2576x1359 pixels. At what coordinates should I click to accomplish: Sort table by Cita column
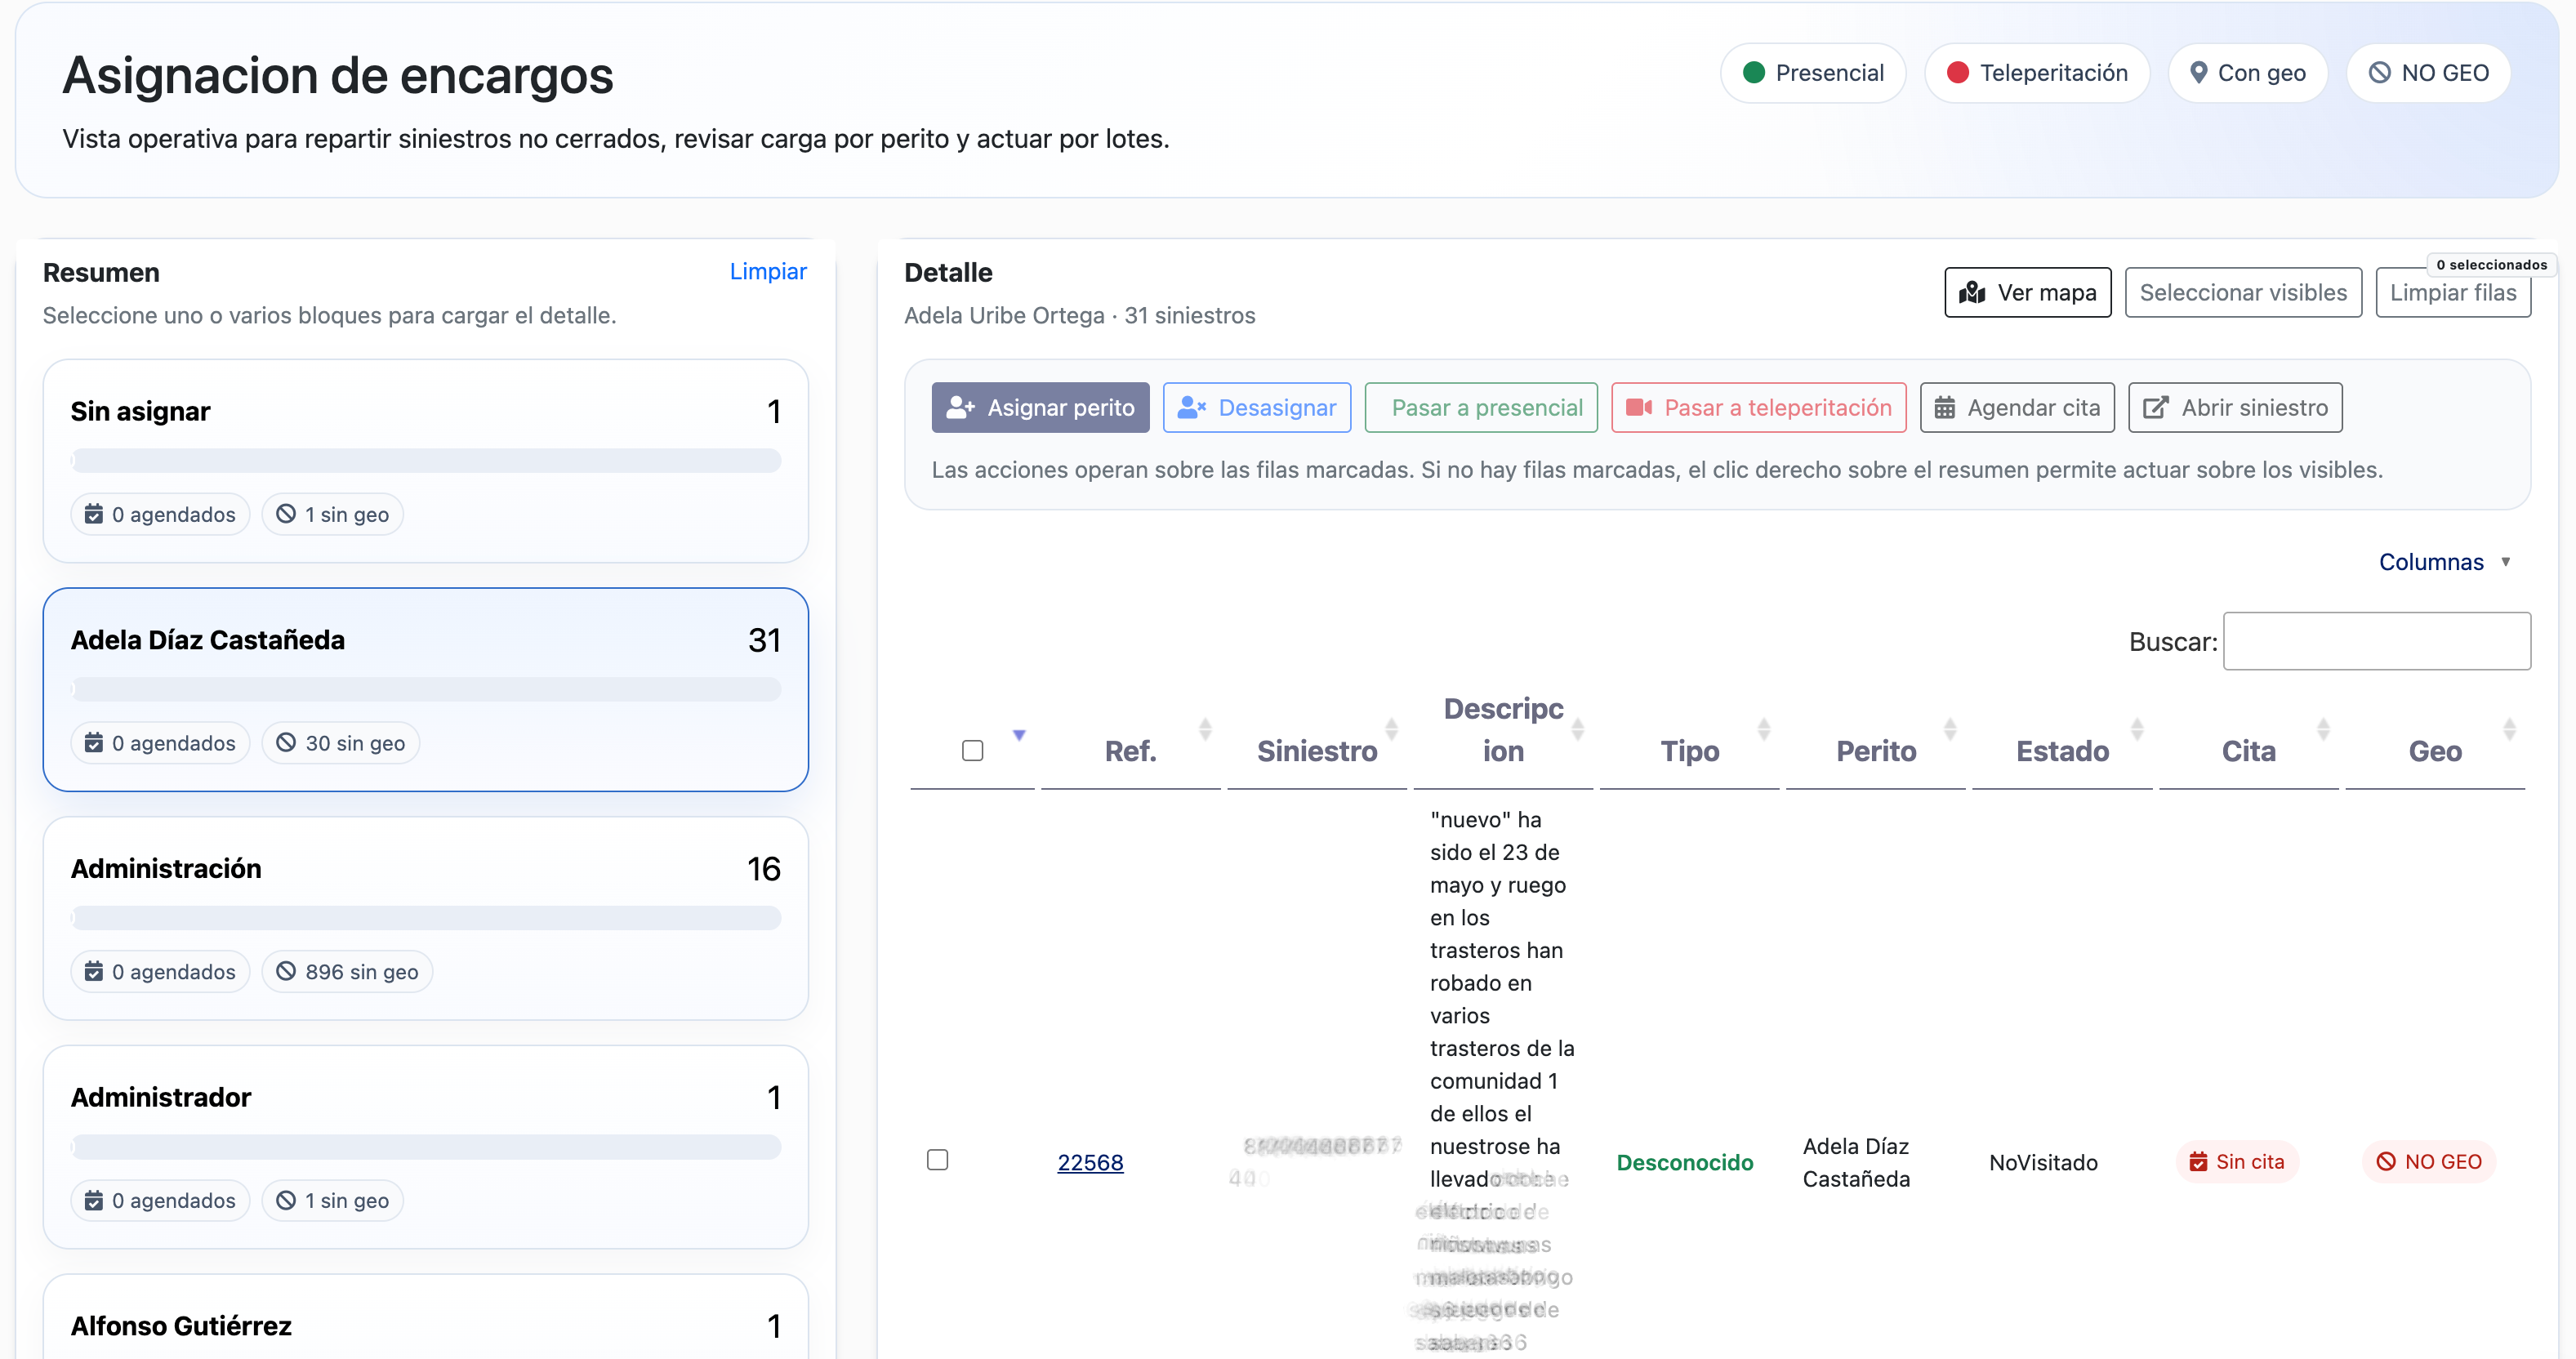pos(2248,751)
